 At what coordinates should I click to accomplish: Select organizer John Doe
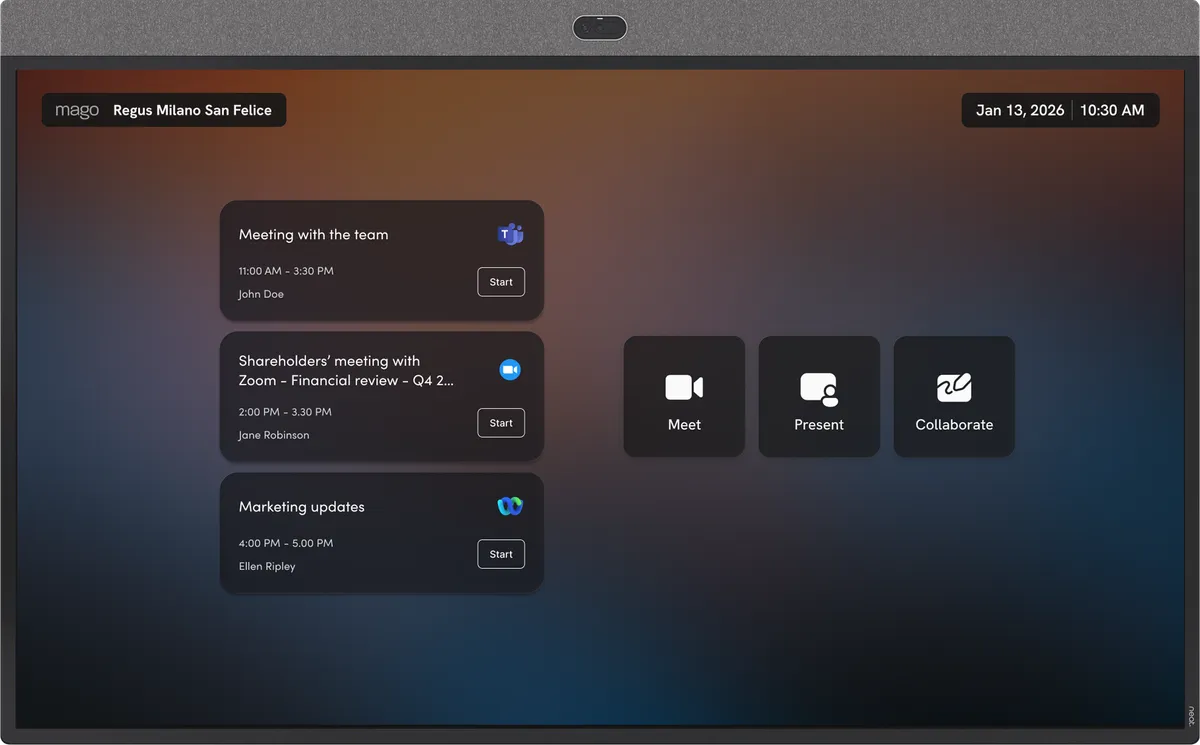tap(261, 294)
